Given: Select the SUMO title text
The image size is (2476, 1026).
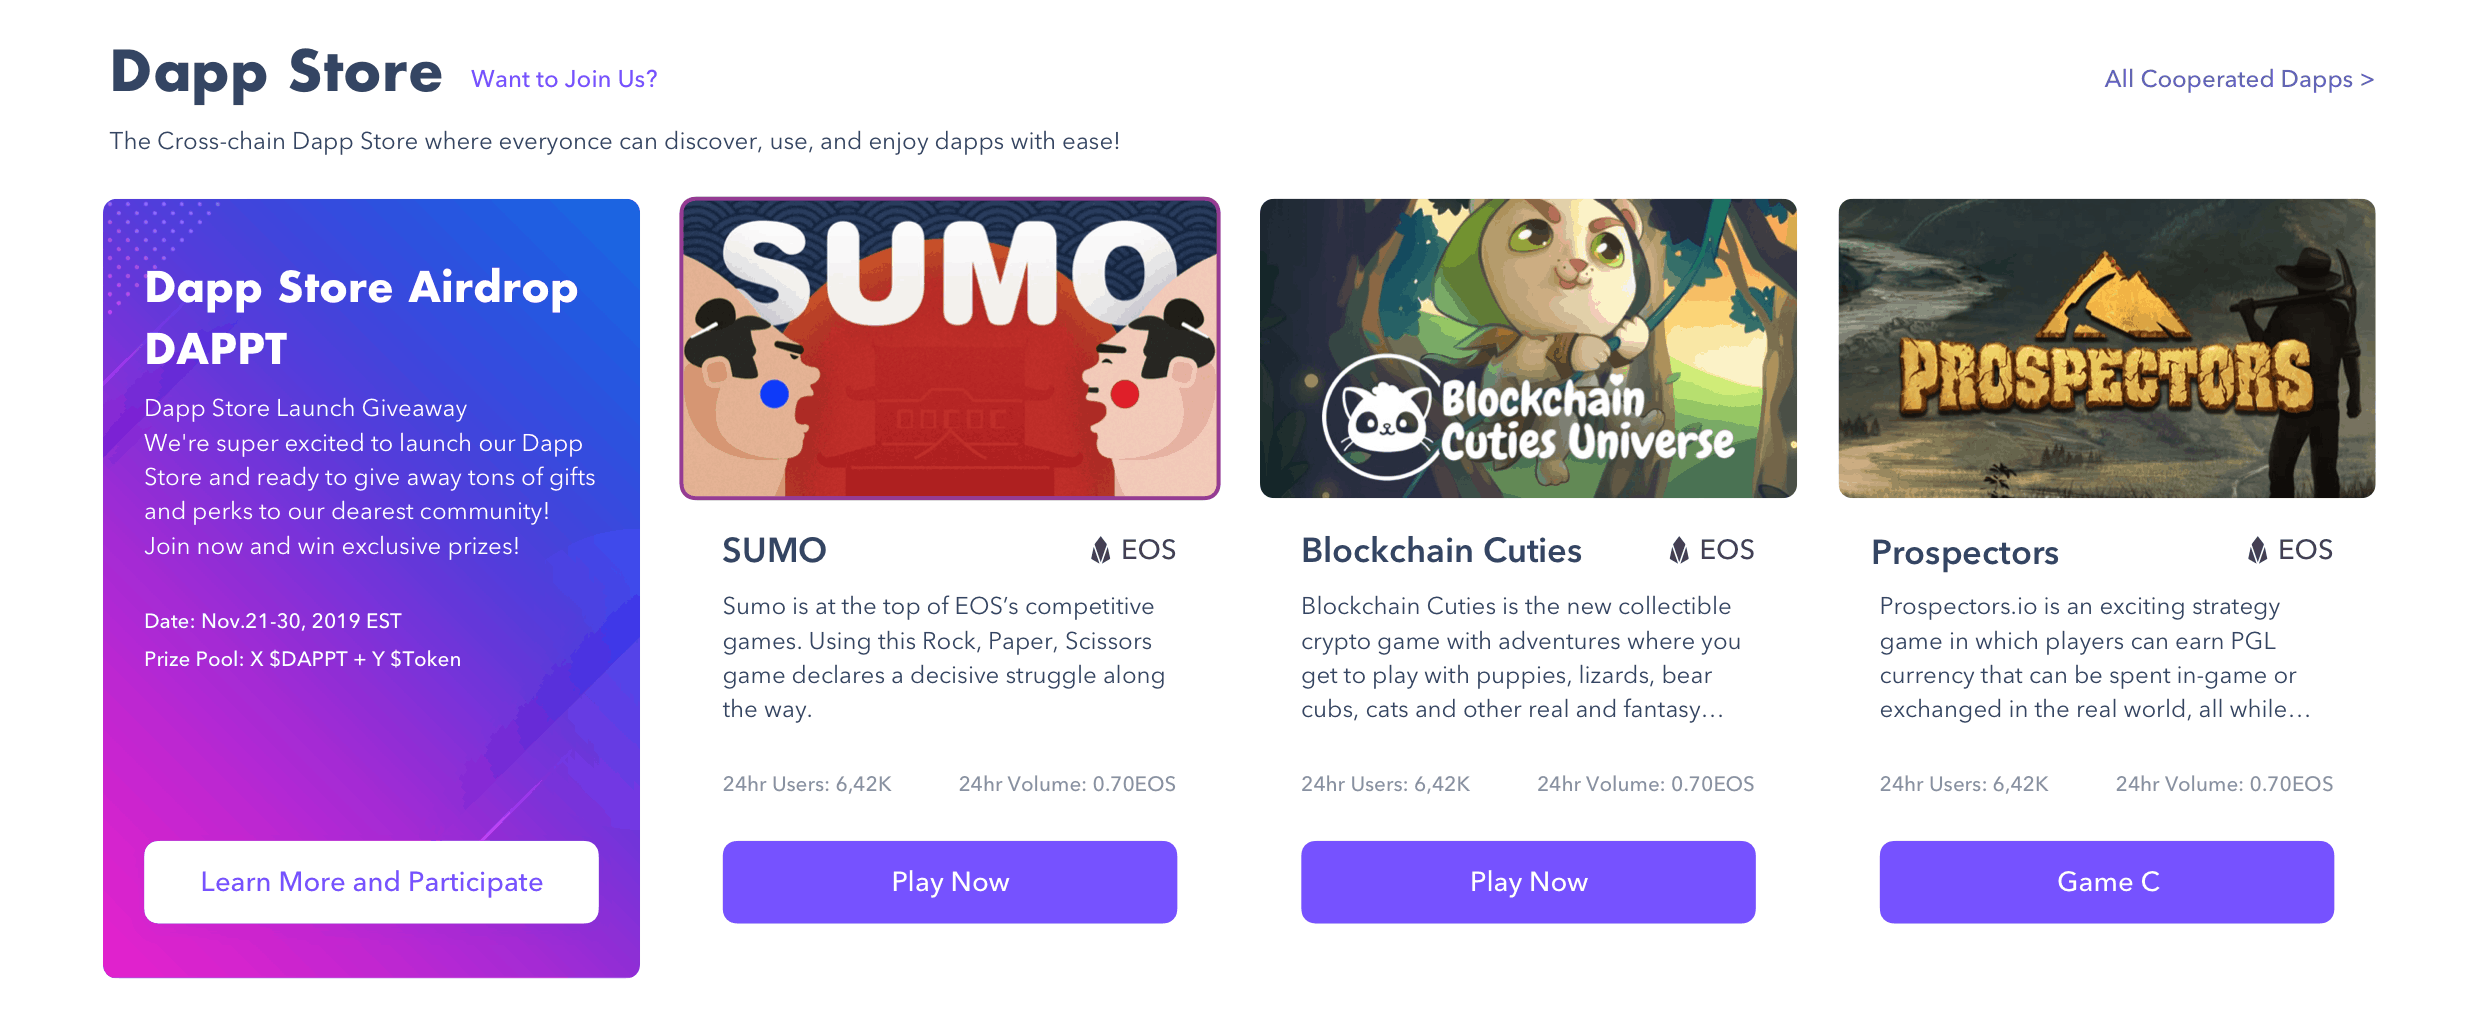Looking at the screenshot, I should (774, 550).
